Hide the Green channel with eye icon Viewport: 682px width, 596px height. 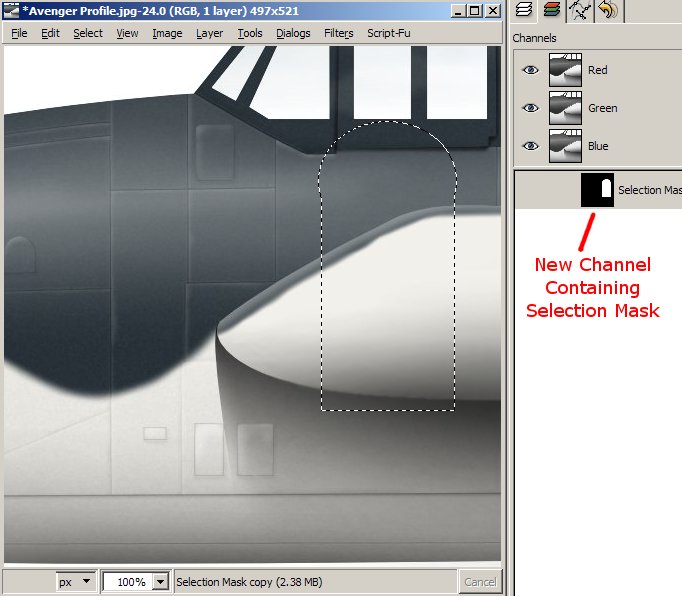(x=531, y=107)
